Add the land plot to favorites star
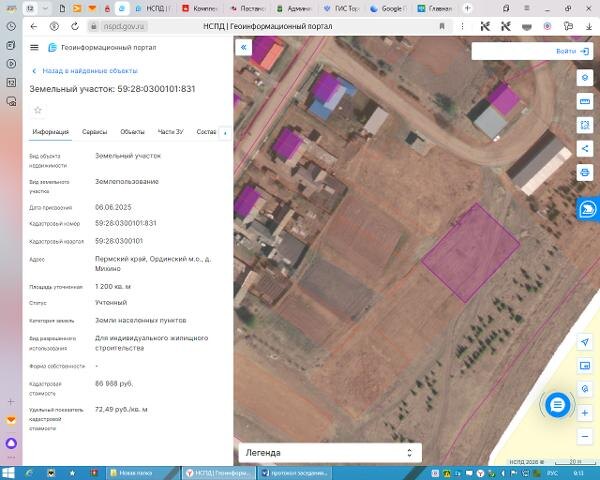Viewport: 600px width, 480px height. pos(38,110)
